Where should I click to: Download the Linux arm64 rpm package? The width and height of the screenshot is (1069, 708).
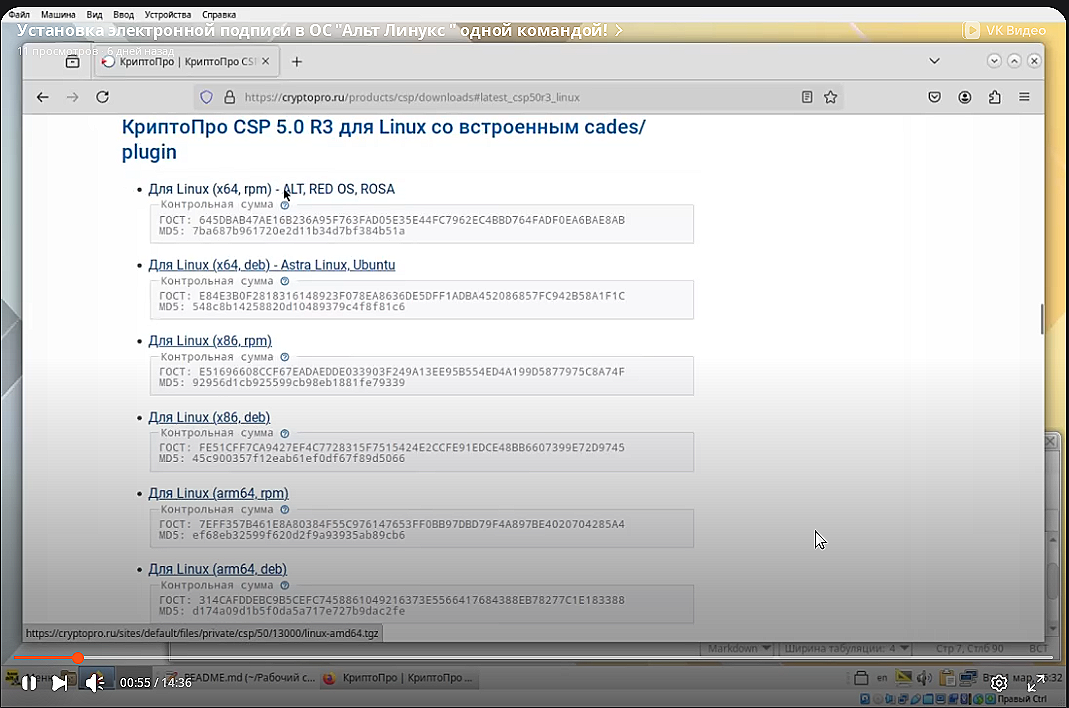click(218, 492)
